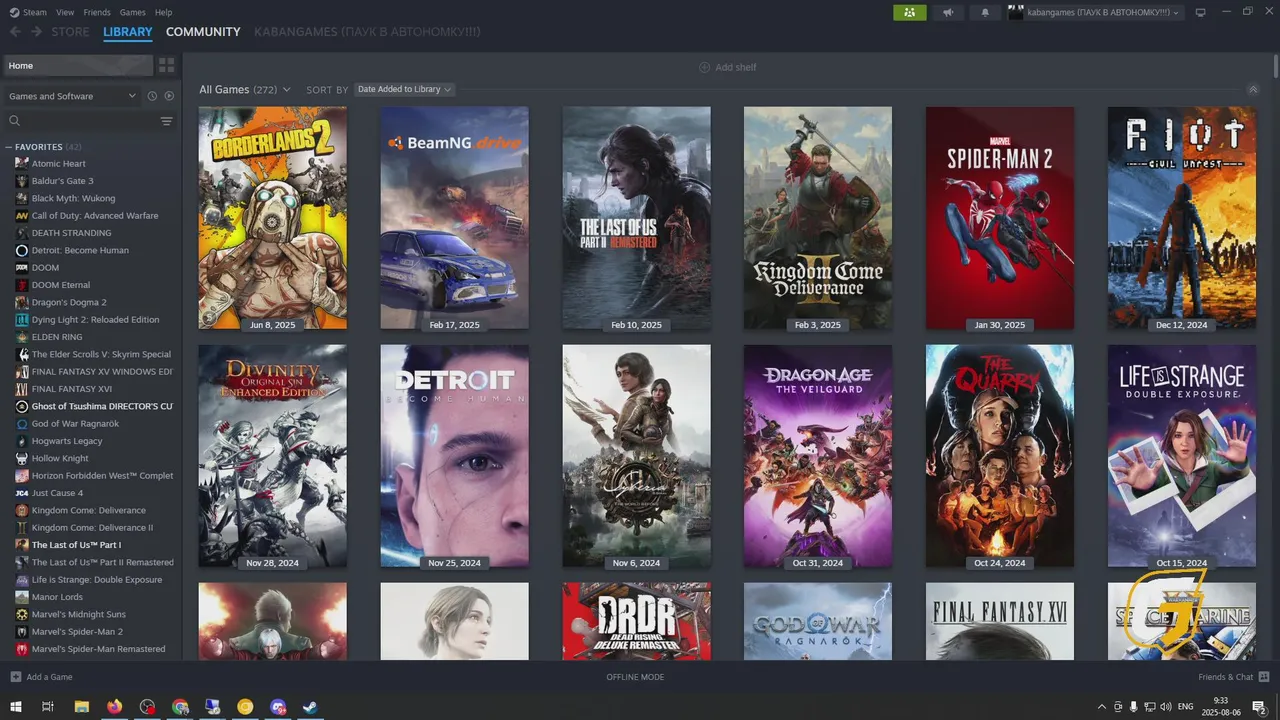Screen dimensions: 1280x720
Task: Switch to the LIBRARY tab
Action: [x=128, y=32]
